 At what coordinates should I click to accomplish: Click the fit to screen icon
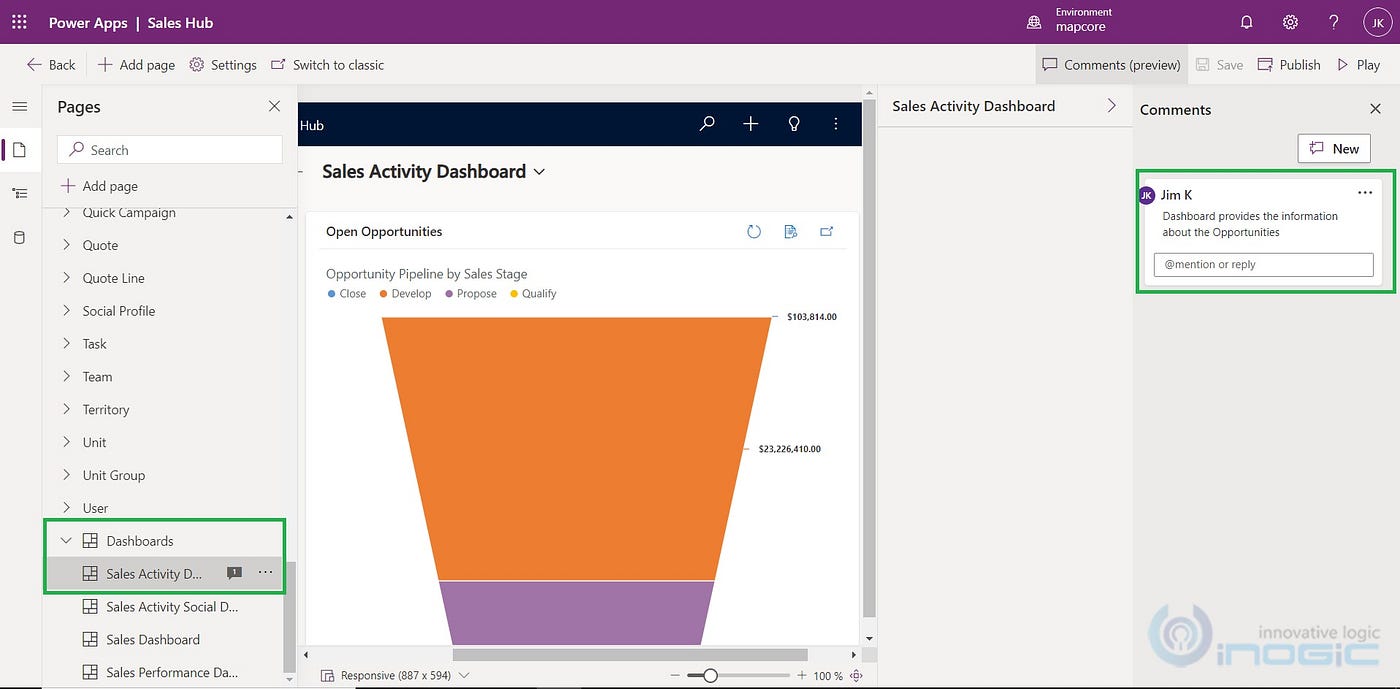click(856, 676)
